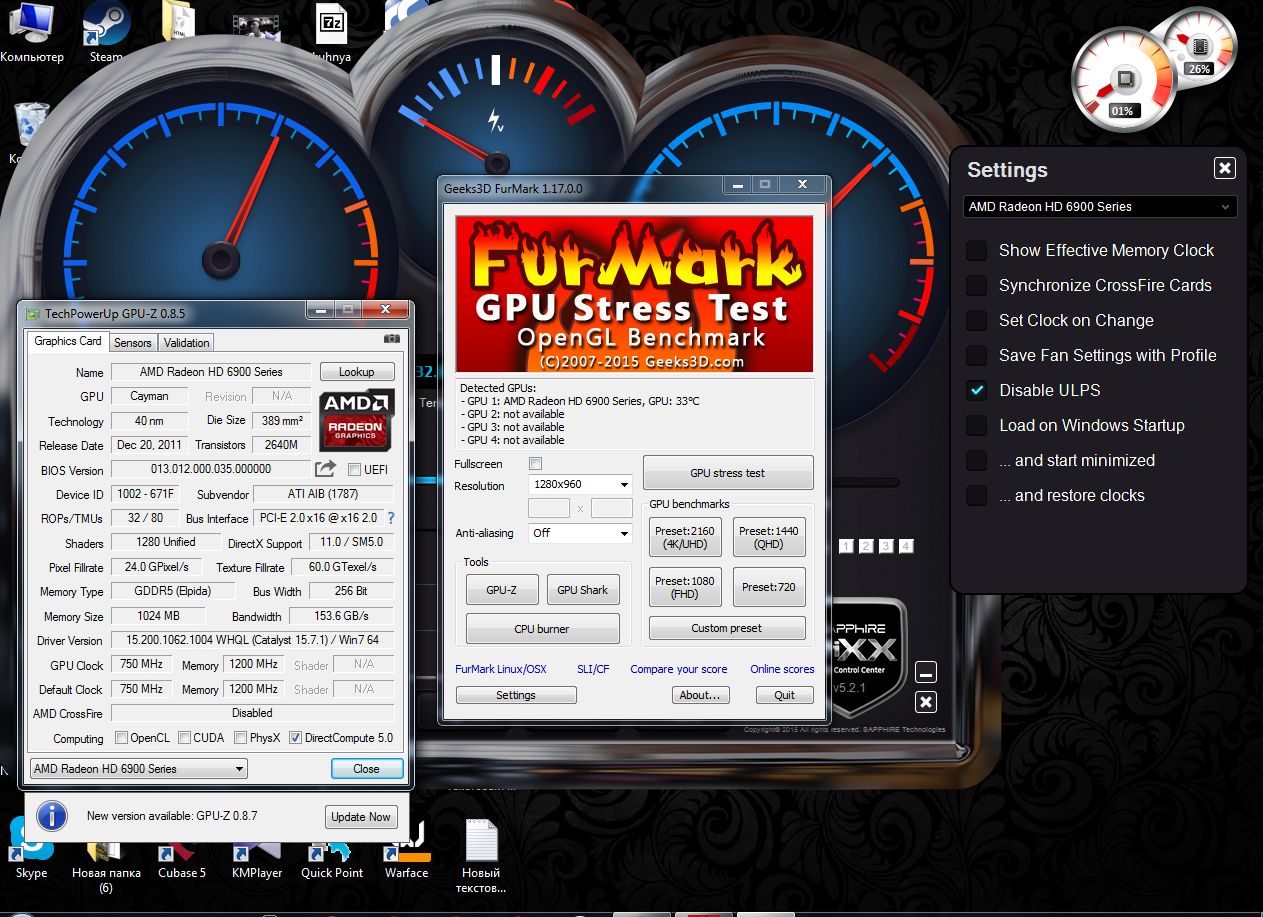This screenshot has height=917, width=1263.
Task: Click the RAM meter gadget showing 26%
Action: 1199,46
